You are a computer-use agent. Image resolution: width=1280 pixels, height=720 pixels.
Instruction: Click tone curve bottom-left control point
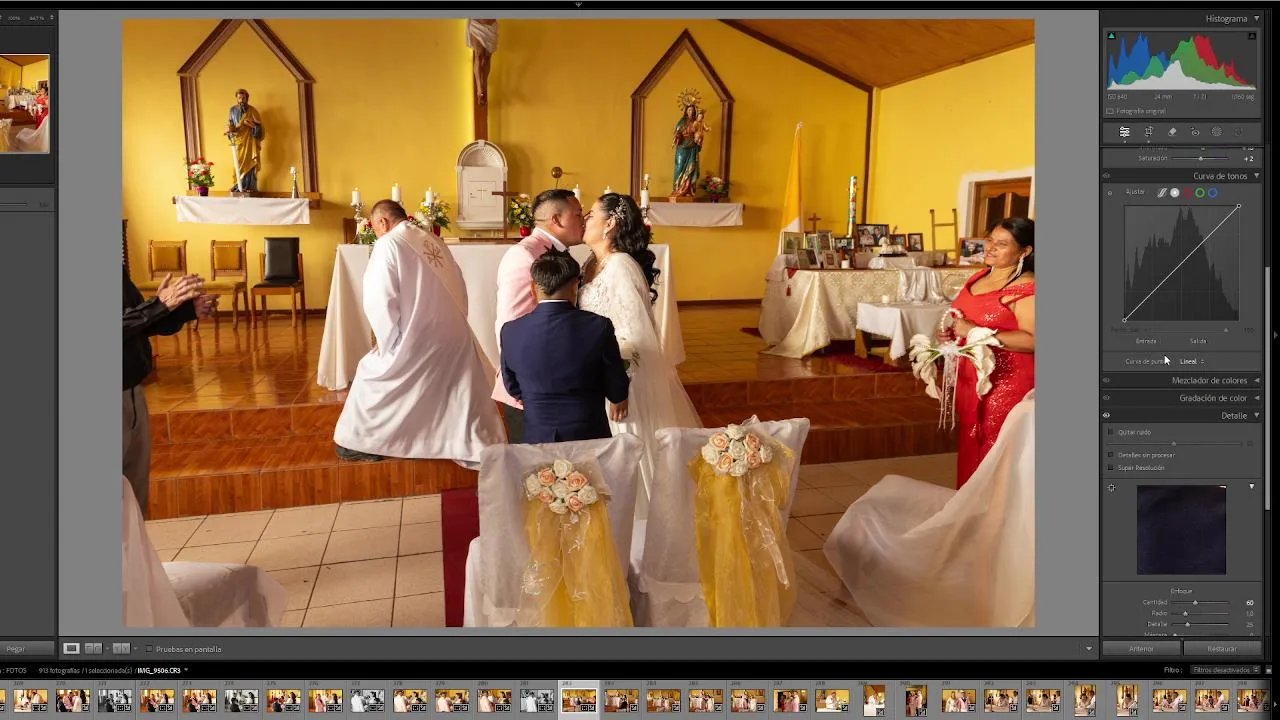tap(1125, 320)
